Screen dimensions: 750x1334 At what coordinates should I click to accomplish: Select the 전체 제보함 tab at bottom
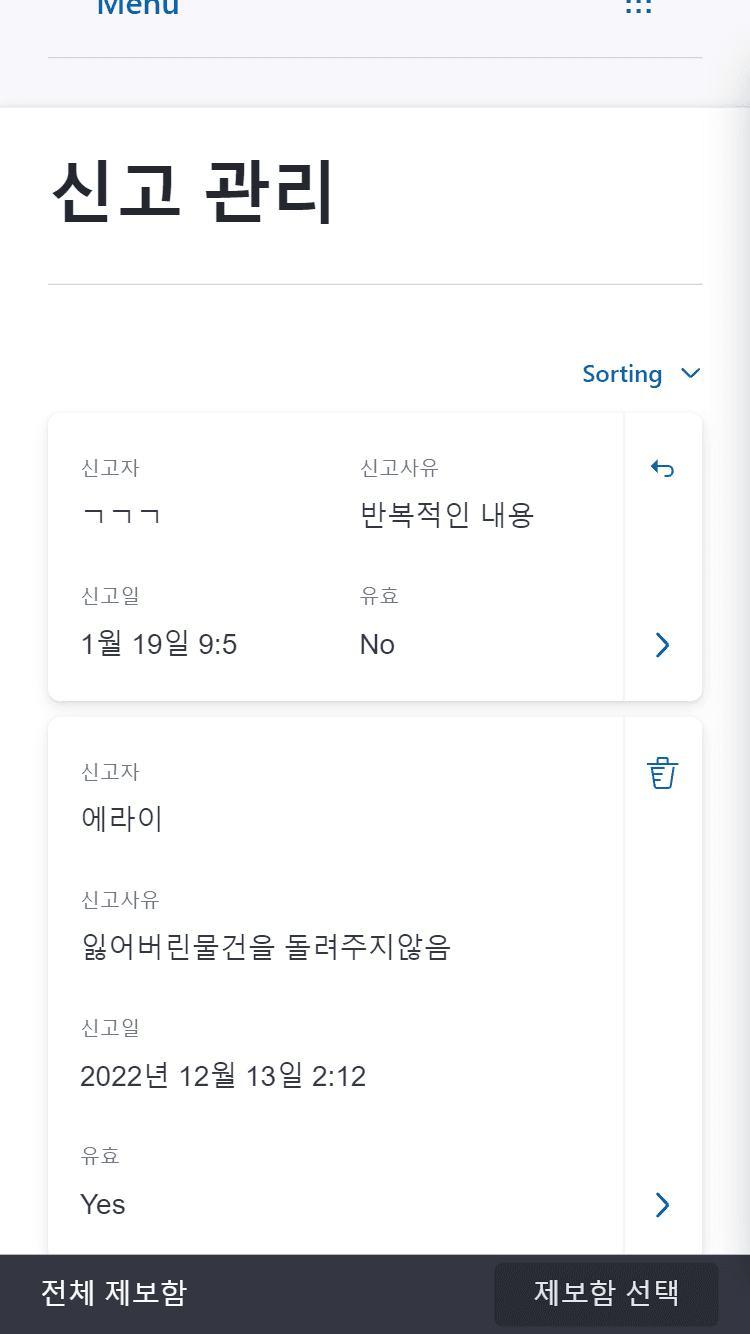[x=113, y=1293]
